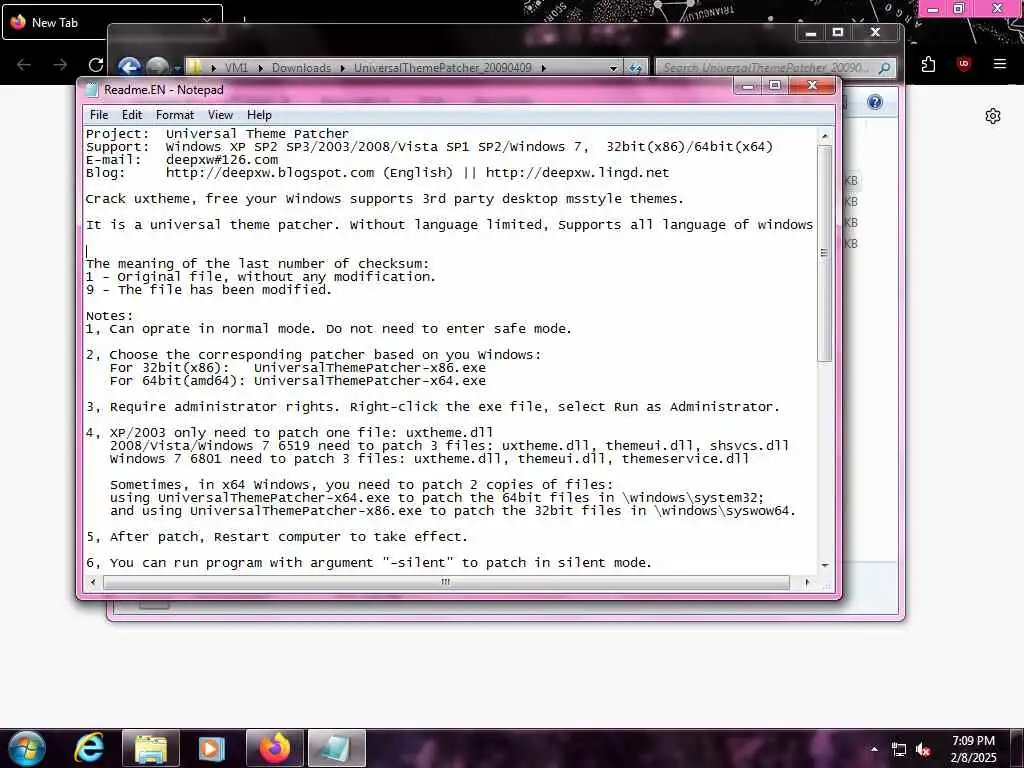1024x768 pixels.
Task: Click the line '5, After patch, Restart computer'
Action: pyautogui.click(x=277, y=537)
